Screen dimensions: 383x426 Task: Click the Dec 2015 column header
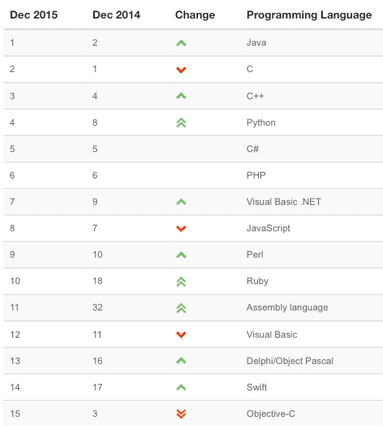(34, 15)
